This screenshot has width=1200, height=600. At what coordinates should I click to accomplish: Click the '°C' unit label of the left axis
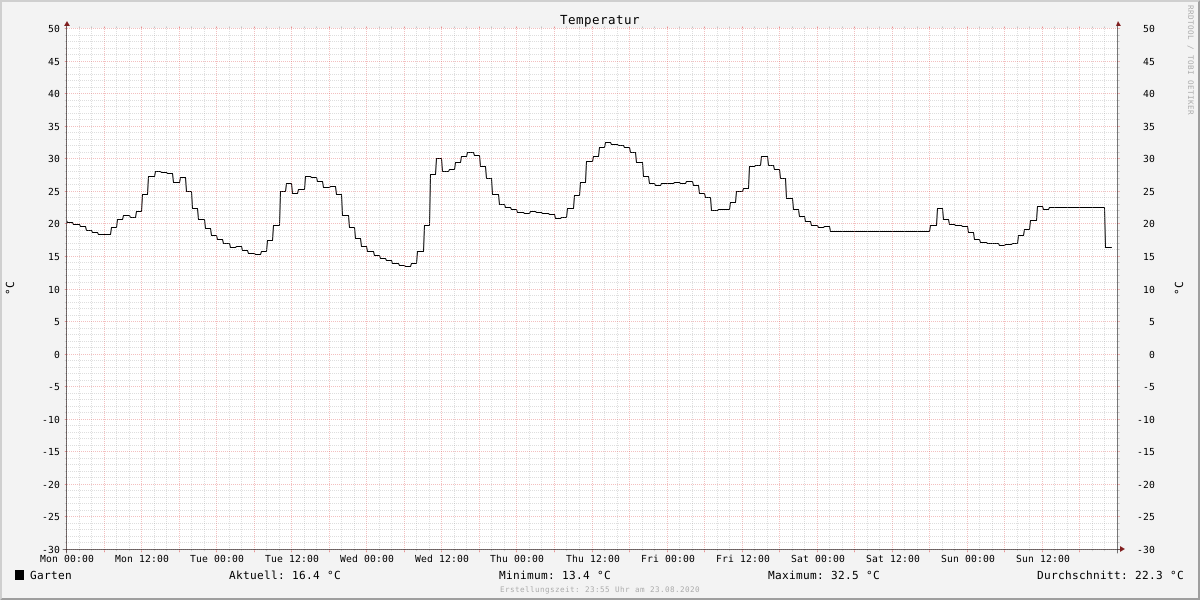click(9, 288)
